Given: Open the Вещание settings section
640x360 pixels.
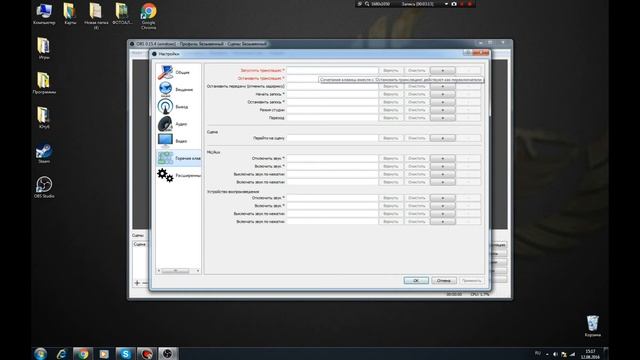Looking at the screenshot, I should pyautogui.click(x=178, y=89).
